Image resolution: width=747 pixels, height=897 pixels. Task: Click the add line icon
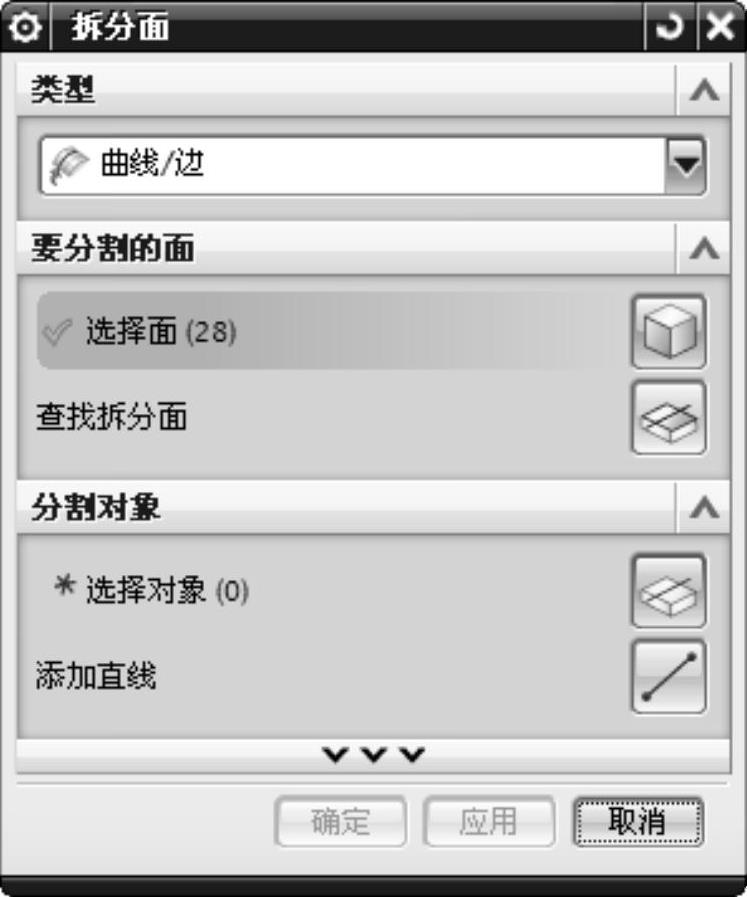click(669, 677)
